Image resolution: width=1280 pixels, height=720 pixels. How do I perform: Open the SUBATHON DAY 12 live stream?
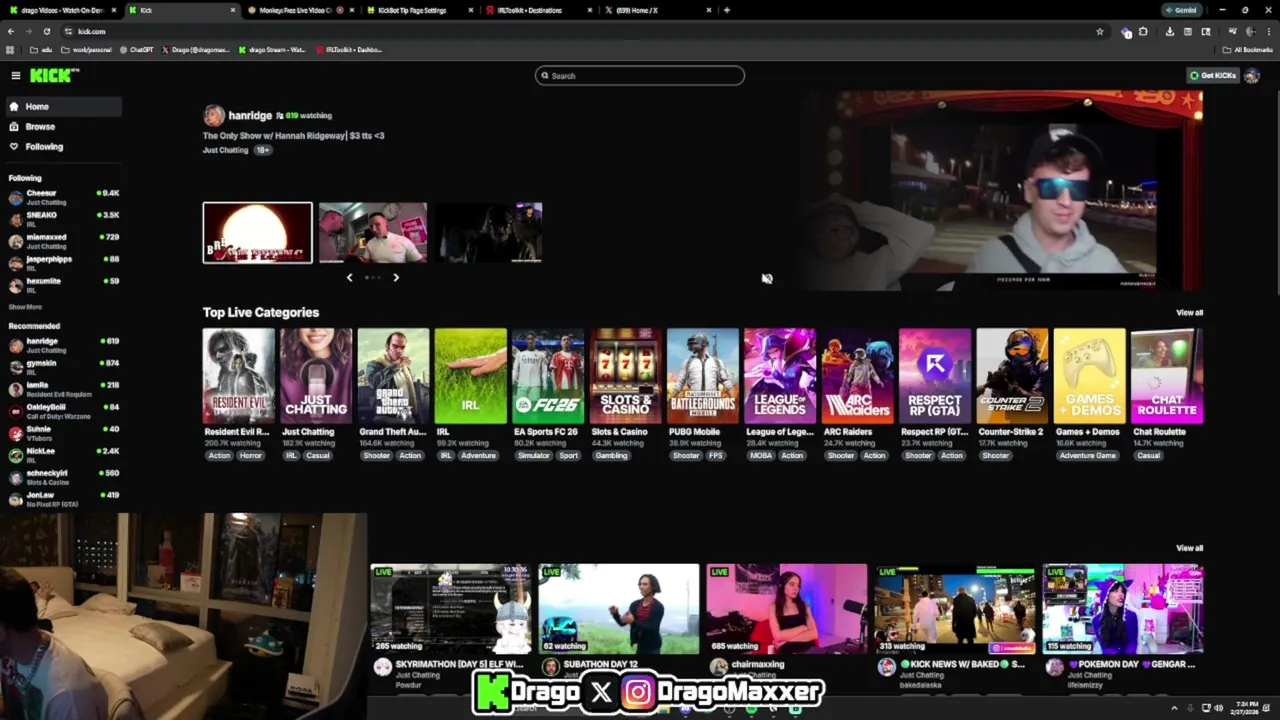tap(619, 609)
